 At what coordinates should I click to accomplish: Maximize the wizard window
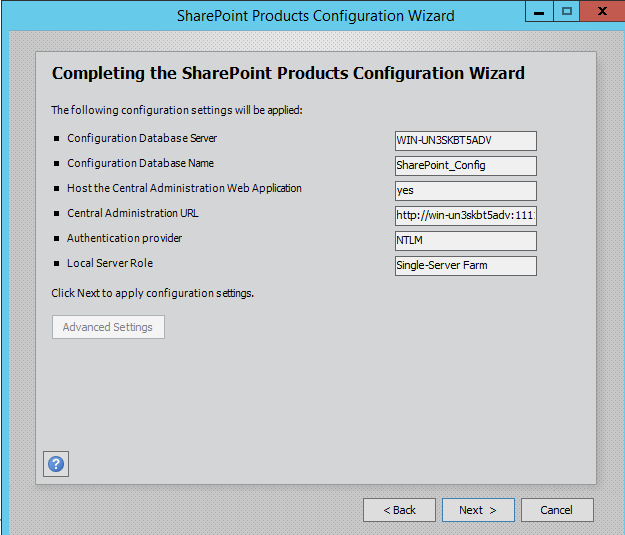[566, 11]
